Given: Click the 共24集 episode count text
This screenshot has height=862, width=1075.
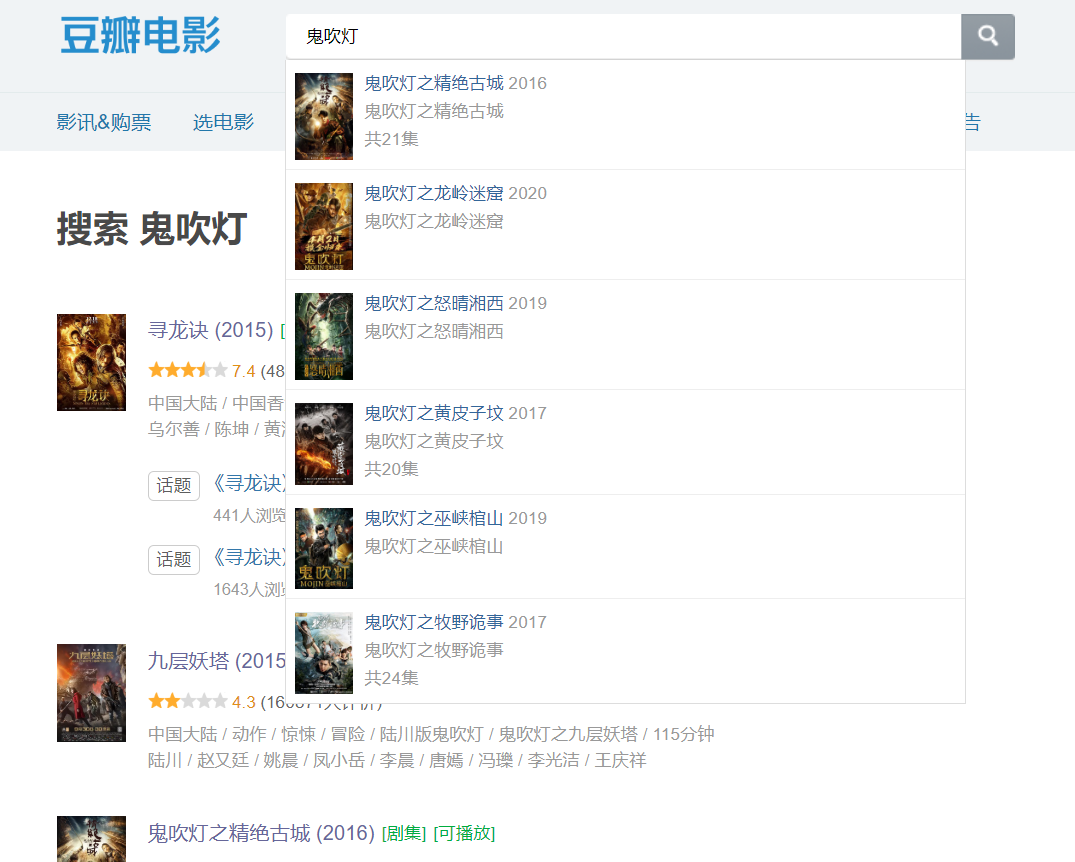Looking at the screenshot, I should pyautogui.click(x=391, y=678).
